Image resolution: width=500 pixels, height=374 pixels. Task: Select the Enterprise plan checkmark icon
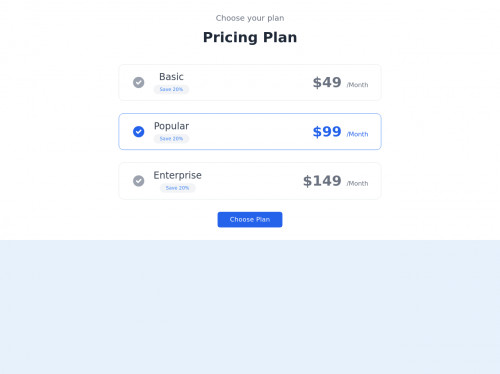(x=139, y=181)
